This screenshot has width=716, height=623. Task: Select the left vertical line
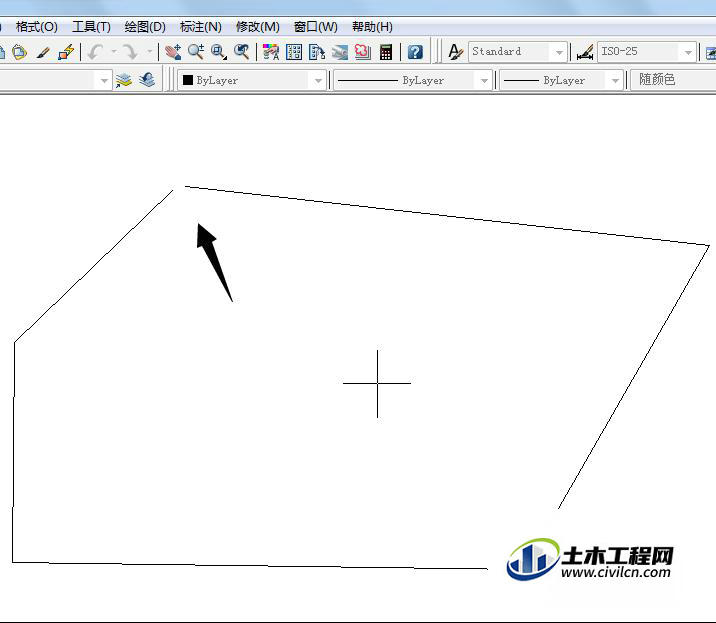tap(14, 452)
